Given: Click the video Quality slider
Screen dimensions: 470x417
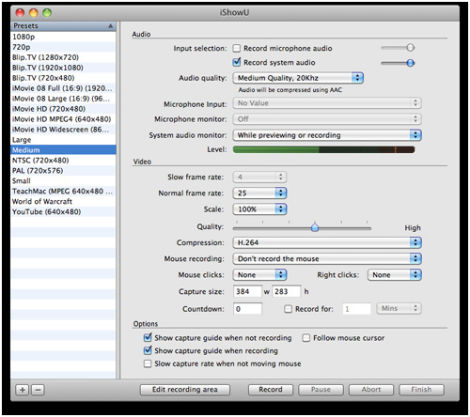Looking at the screenshot, I should pos(302,228).
